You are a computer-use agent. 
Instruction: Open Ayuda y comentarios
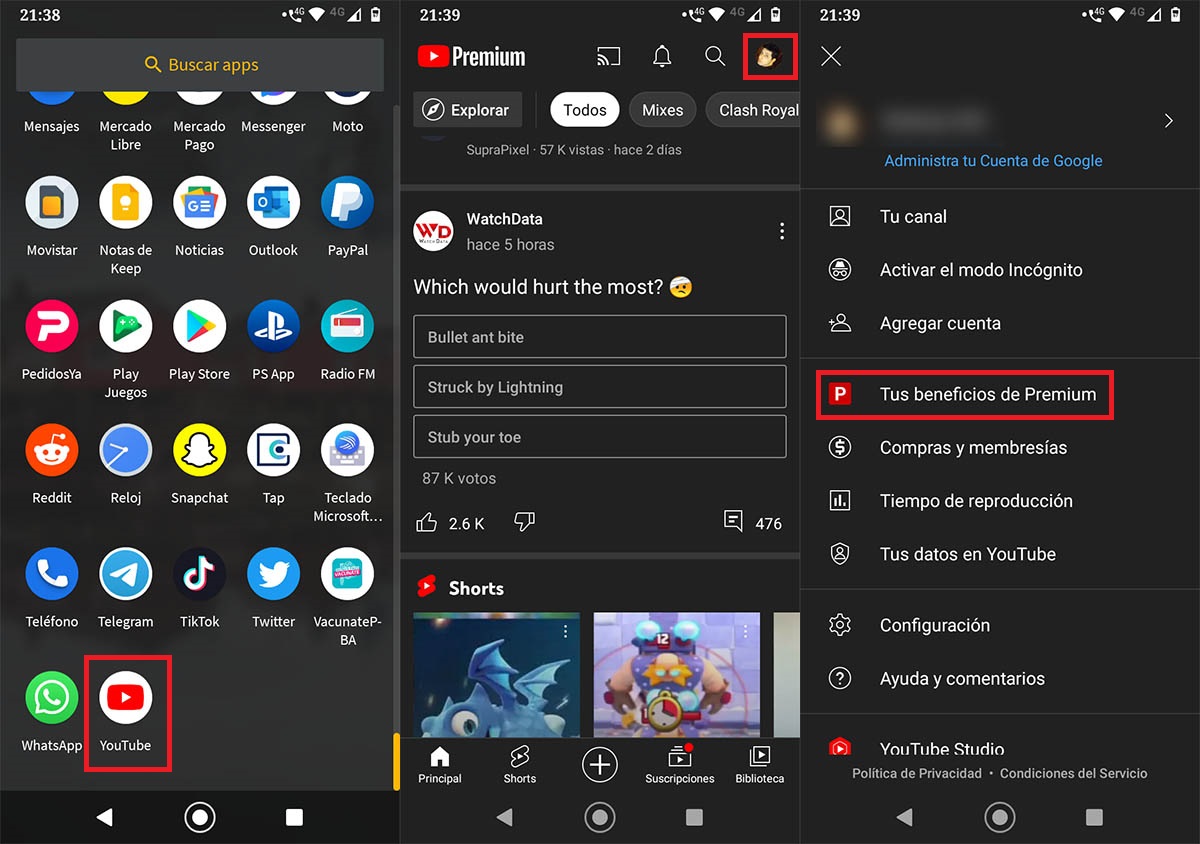[1000, 678]
